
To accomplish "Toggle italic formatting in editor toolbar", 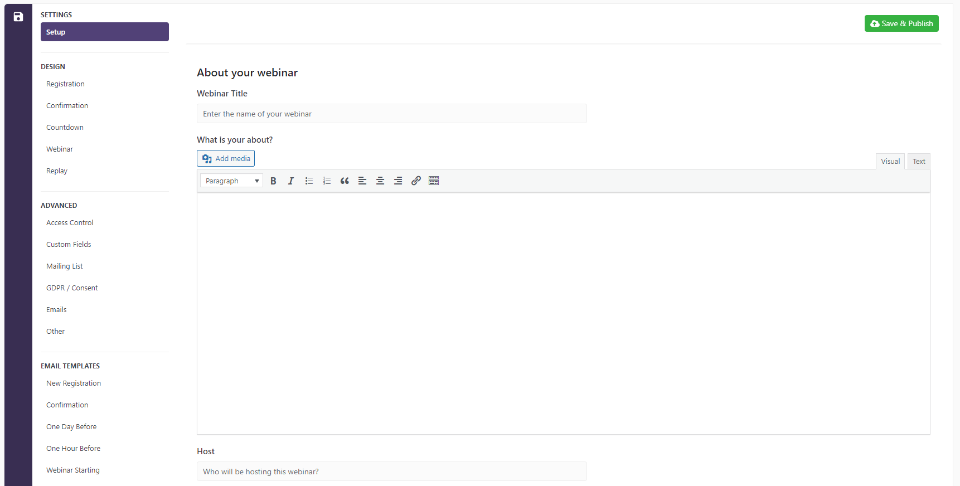I will (x=291, y=181).
